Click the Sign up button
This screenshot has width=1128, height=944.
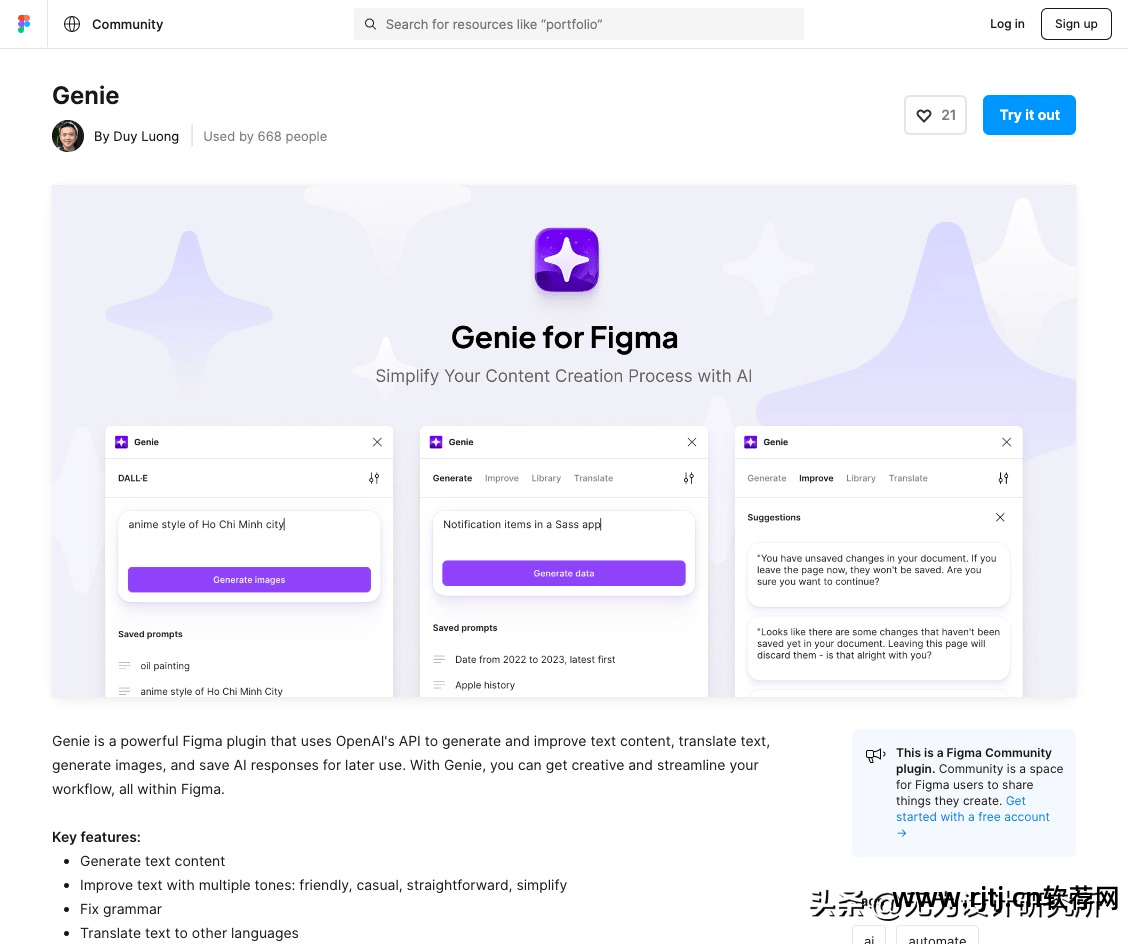click(x=1075, y=24)
